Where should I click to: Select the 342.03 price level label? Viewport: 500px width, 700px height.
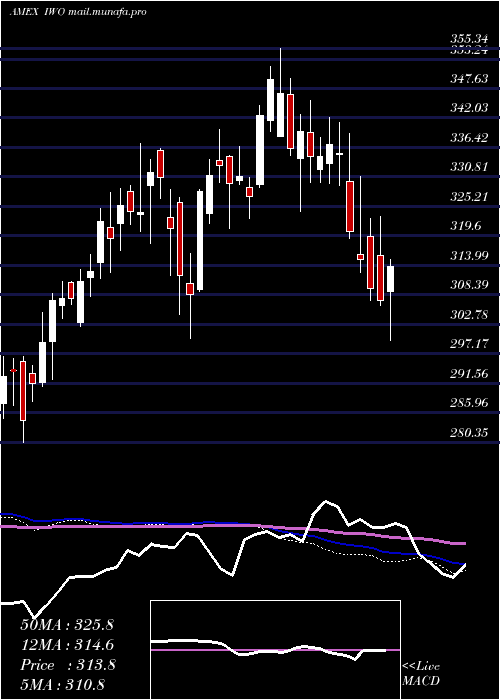point(469,108)
